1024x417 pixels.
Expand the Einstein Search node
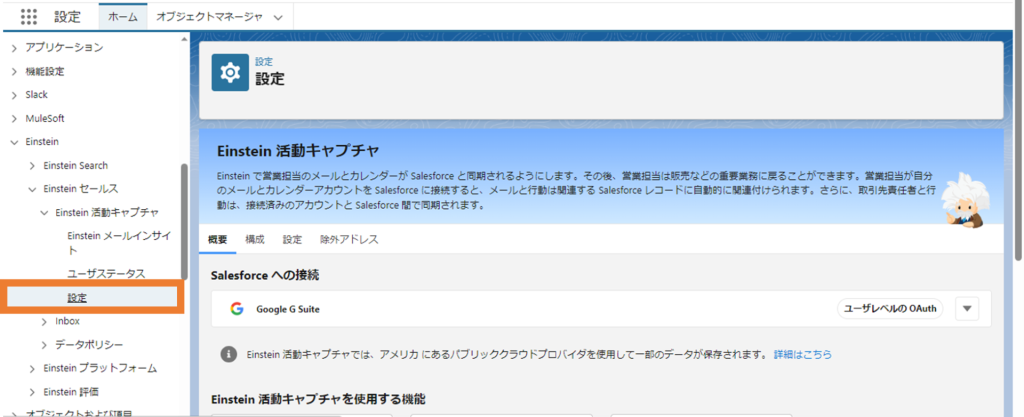[x=33, y=166]
